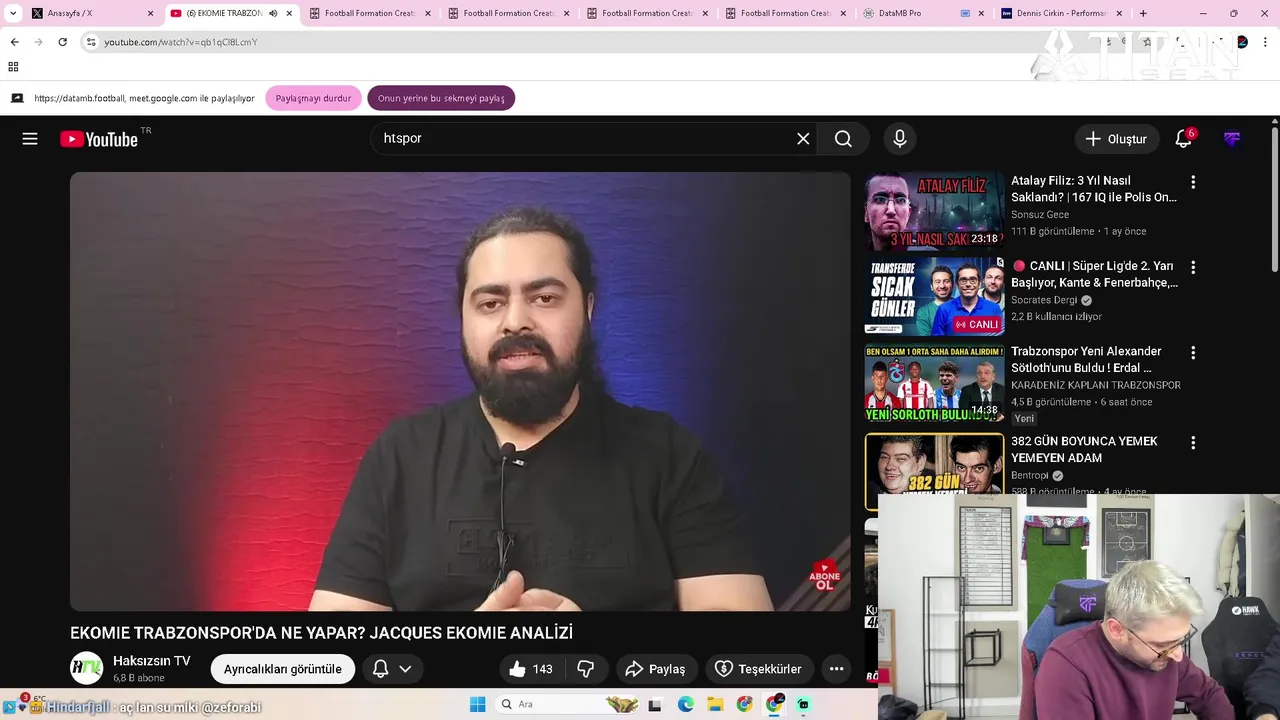Open options menu for the 382 GÜN video

click(1192, 442)
